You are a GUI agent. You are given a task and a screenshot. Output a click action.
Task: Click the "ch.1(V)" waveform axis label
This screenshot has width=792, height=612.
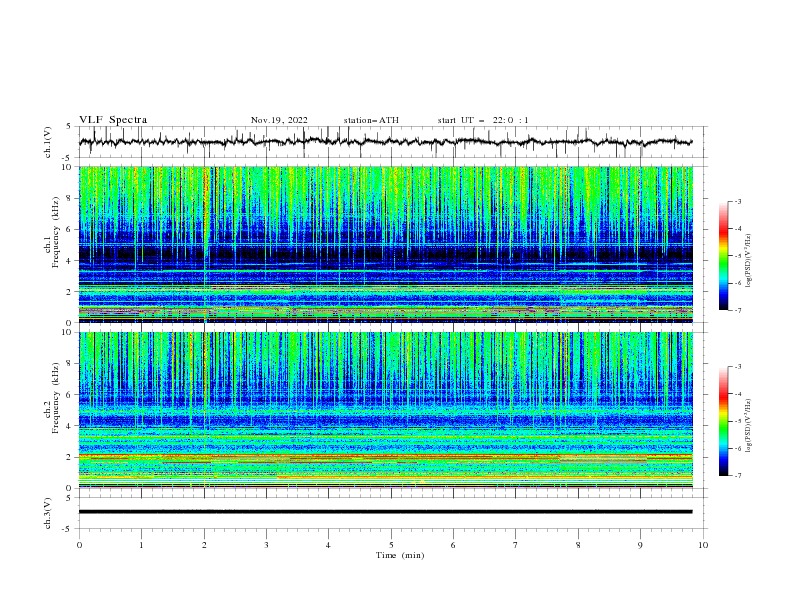48,142
